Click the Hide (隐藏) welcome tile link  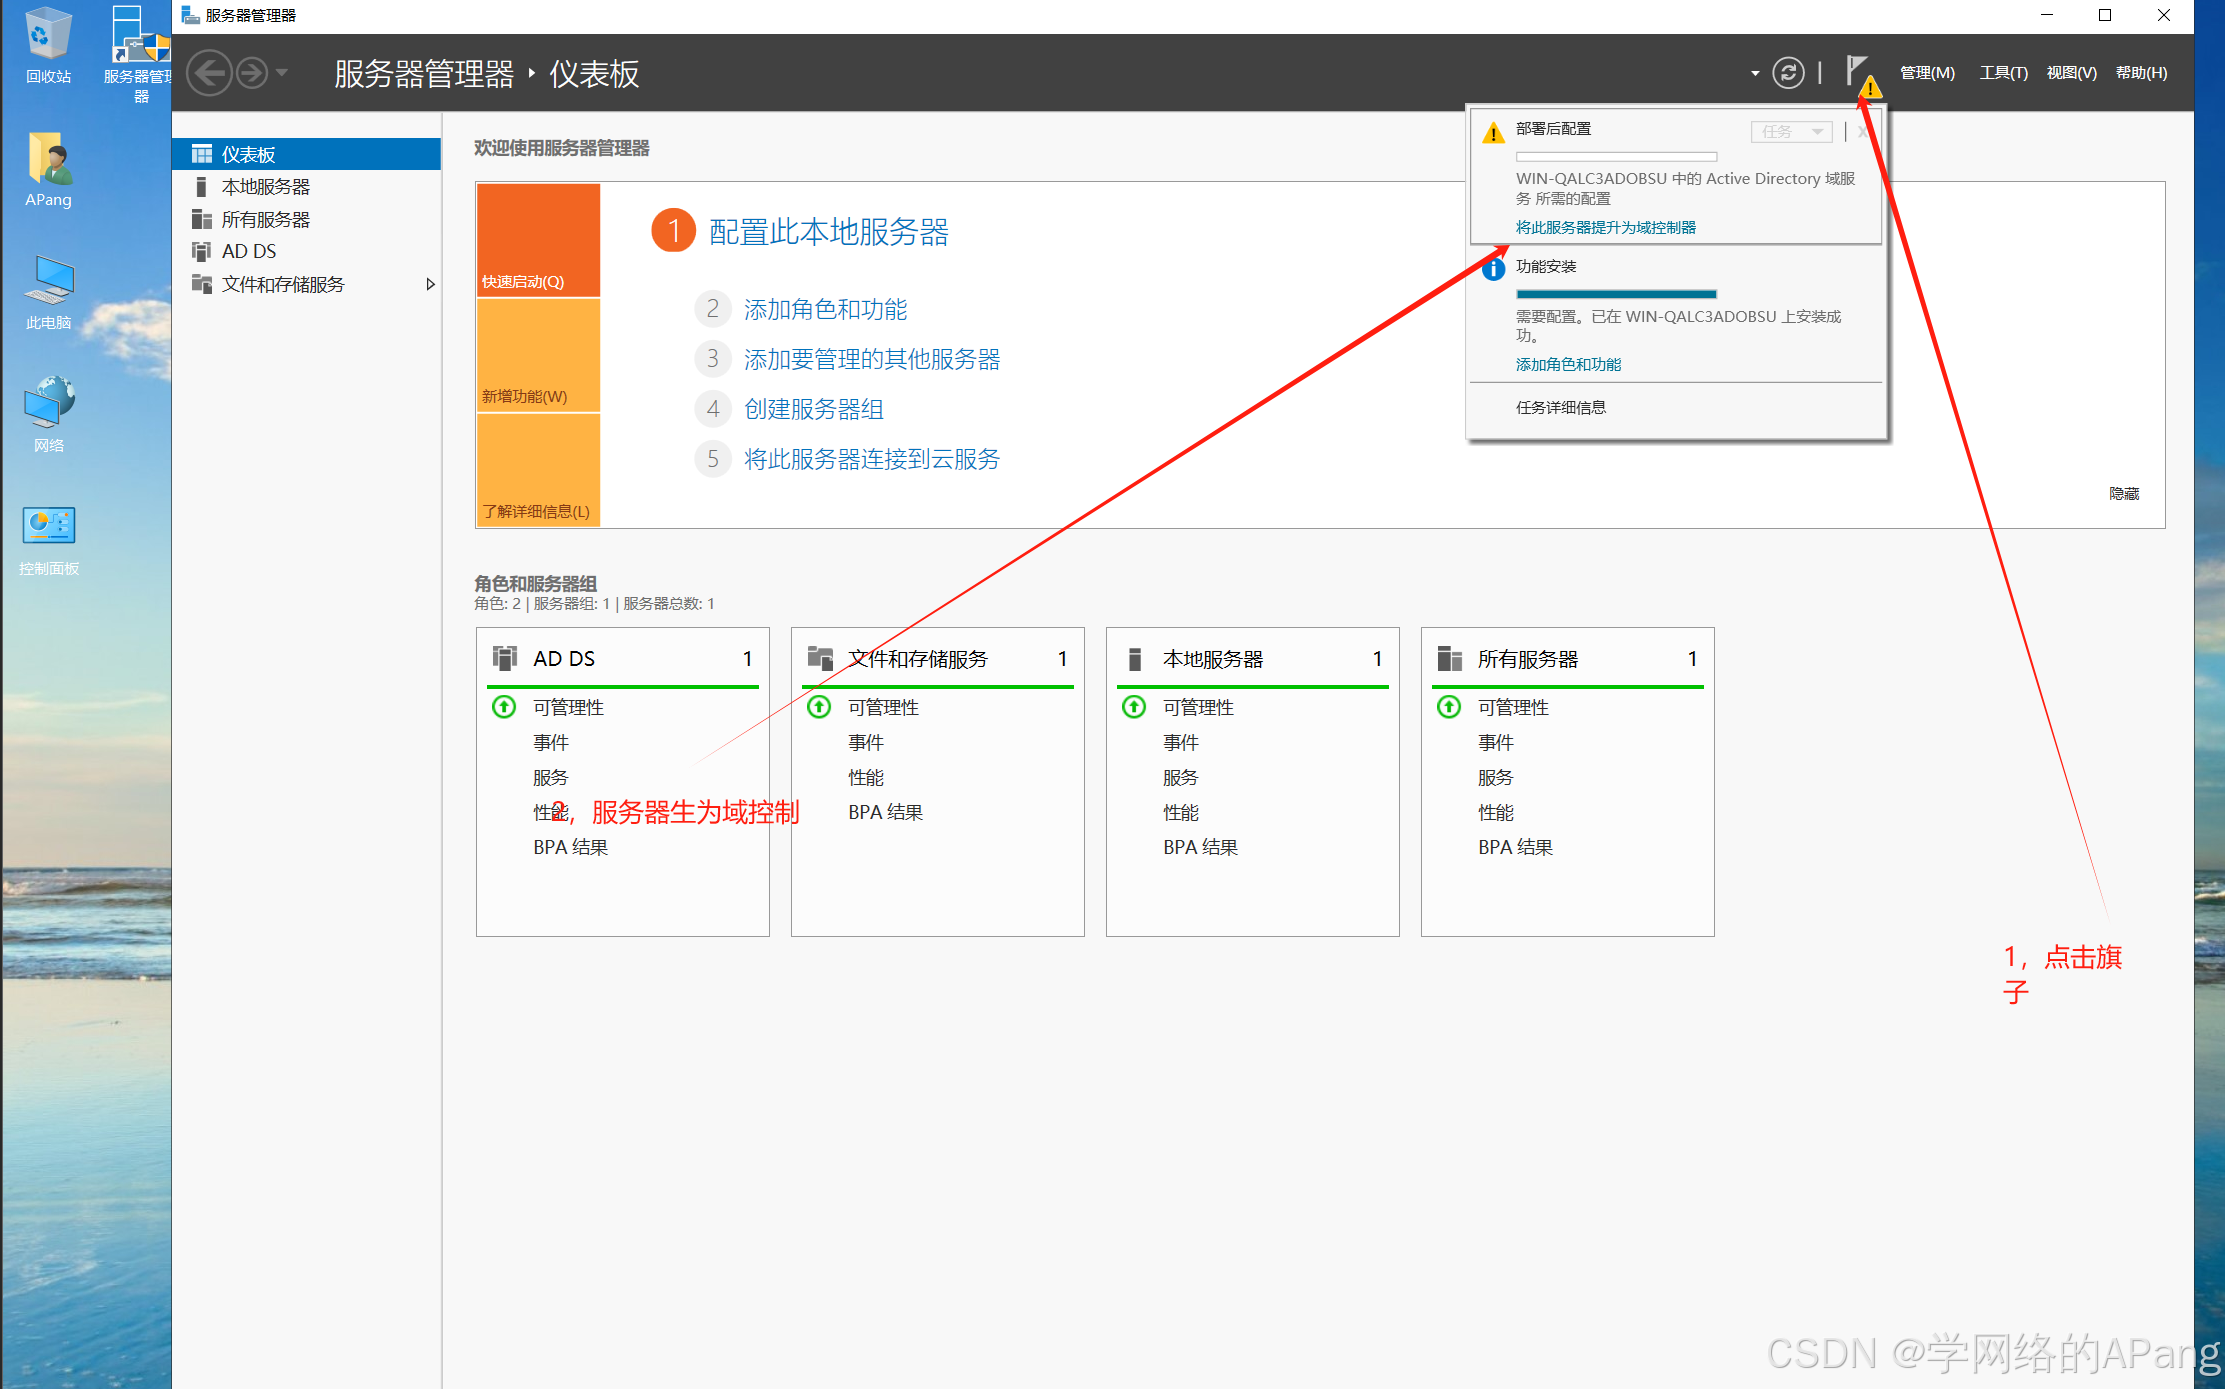2123,493
